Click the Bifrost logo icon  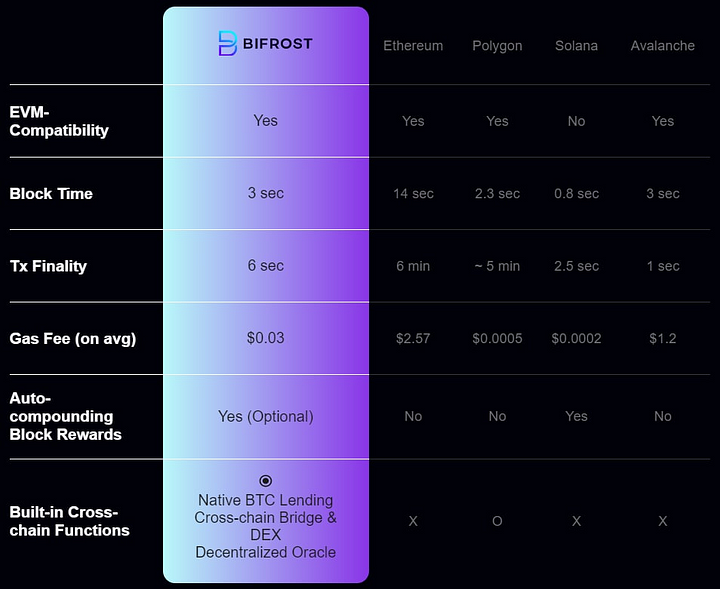coord(227,44)
